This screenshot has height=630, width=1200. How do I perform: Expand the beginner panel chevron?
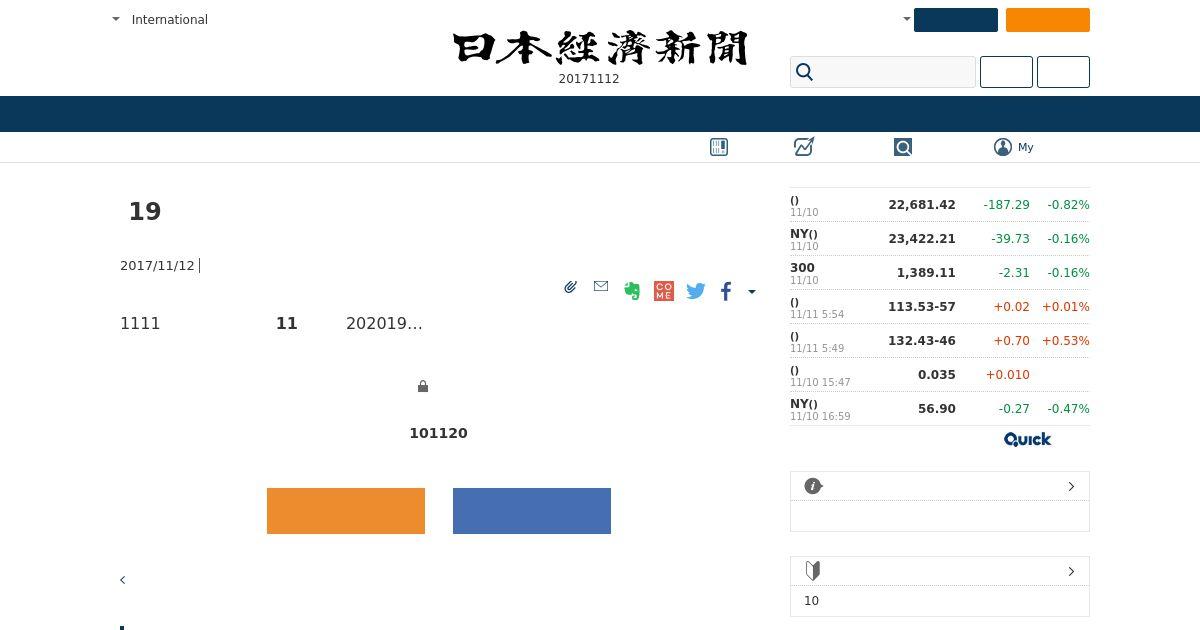[x=1071, y=571]
